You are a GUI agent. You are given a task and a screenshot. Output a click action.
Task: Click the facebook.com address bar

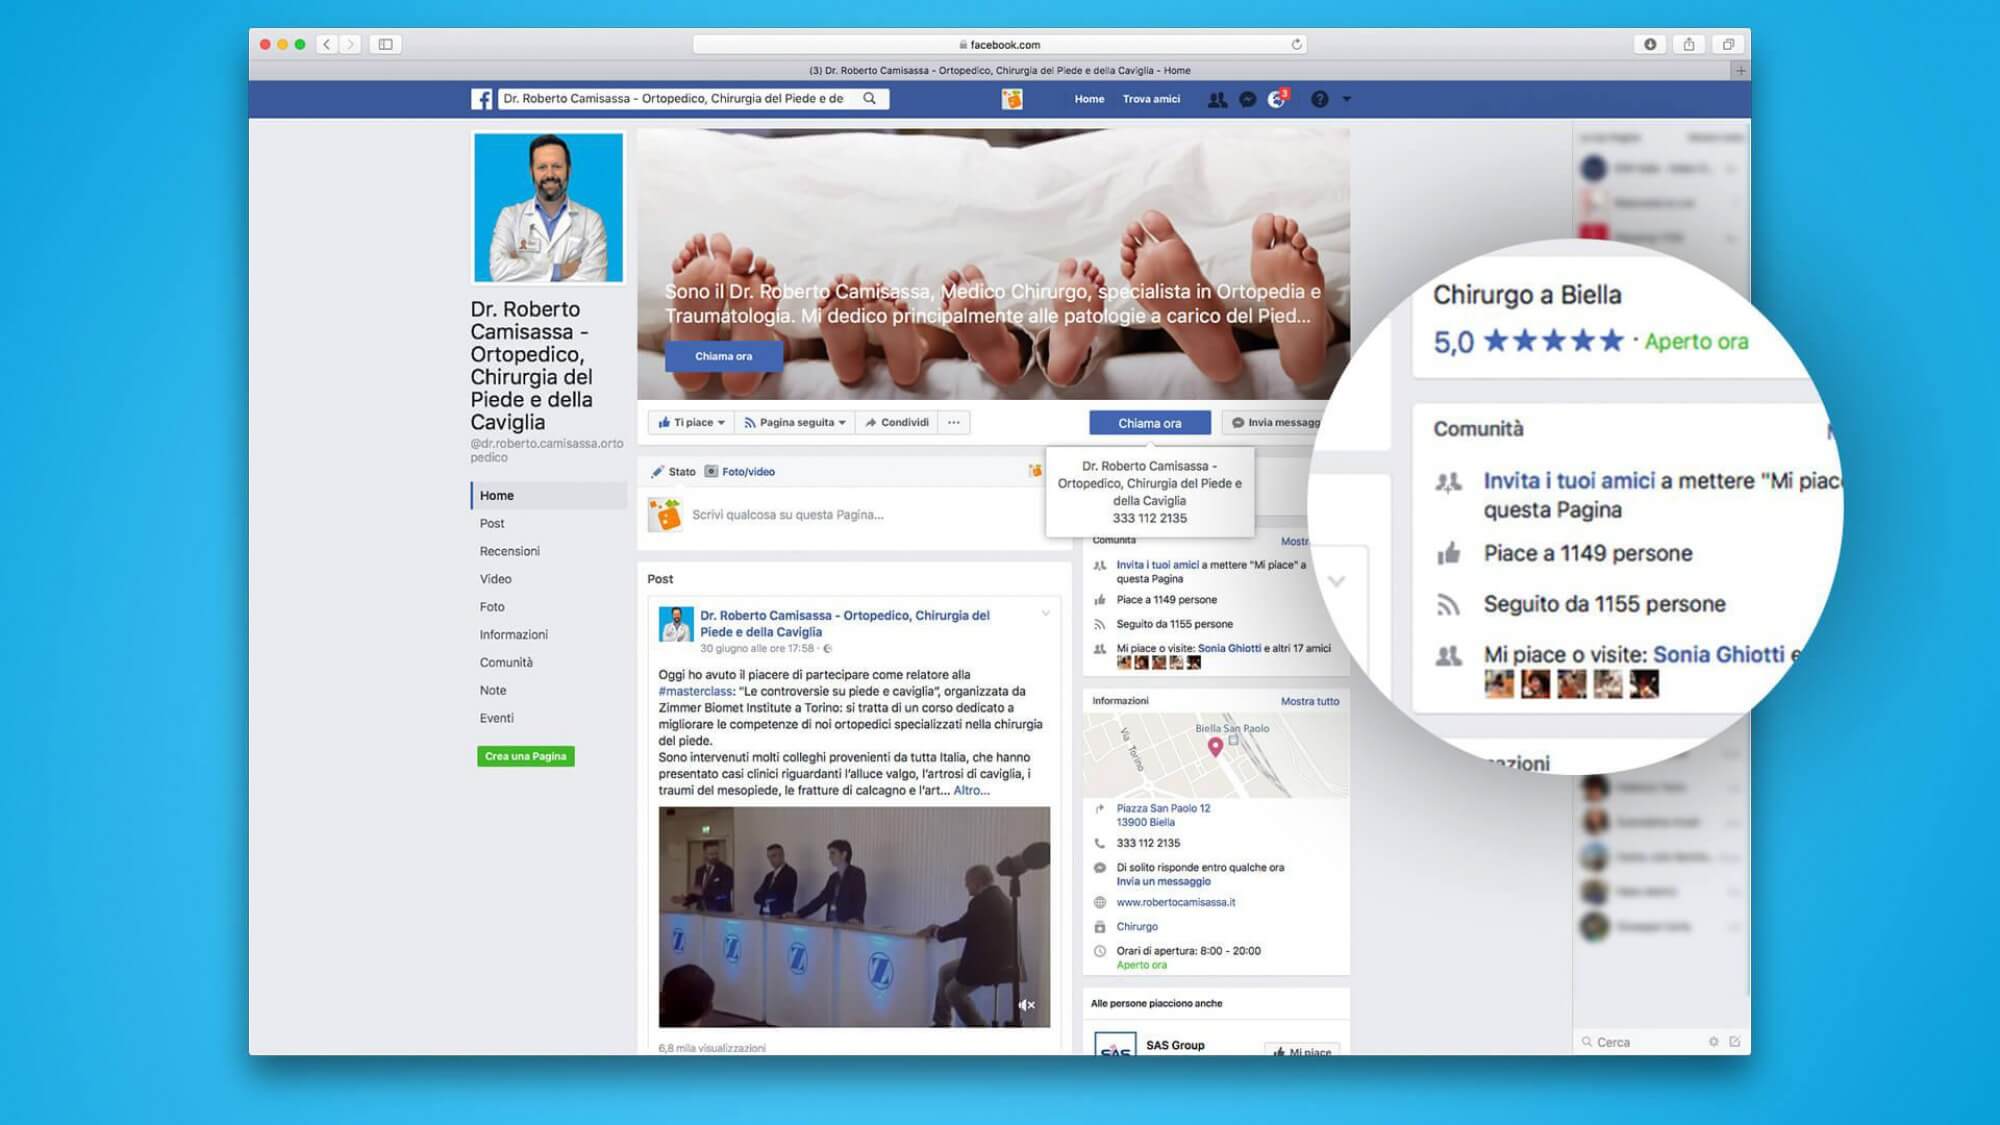pyautogui.click(x=999, y=44)
